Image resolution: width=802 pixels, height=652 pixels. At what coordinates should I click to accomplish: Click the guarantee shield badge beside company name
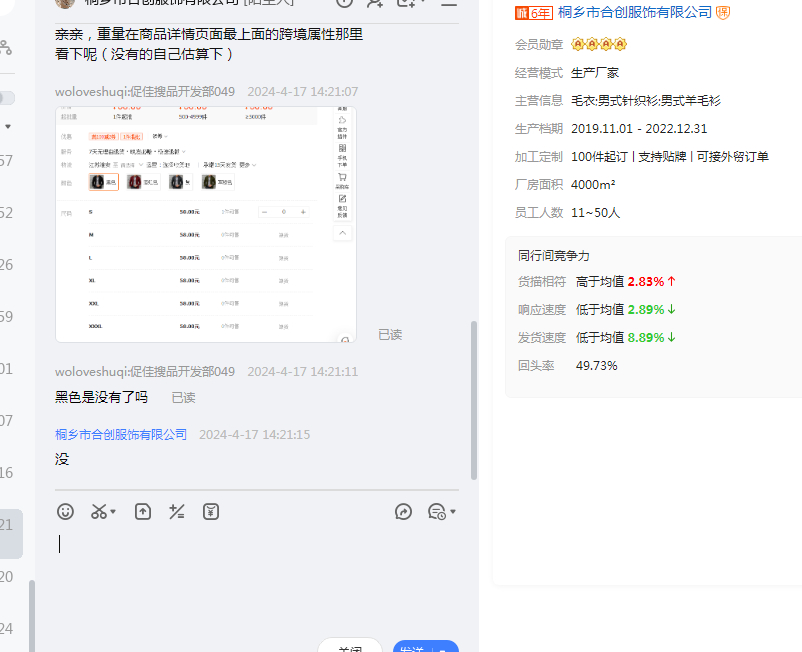click(723, 13)
